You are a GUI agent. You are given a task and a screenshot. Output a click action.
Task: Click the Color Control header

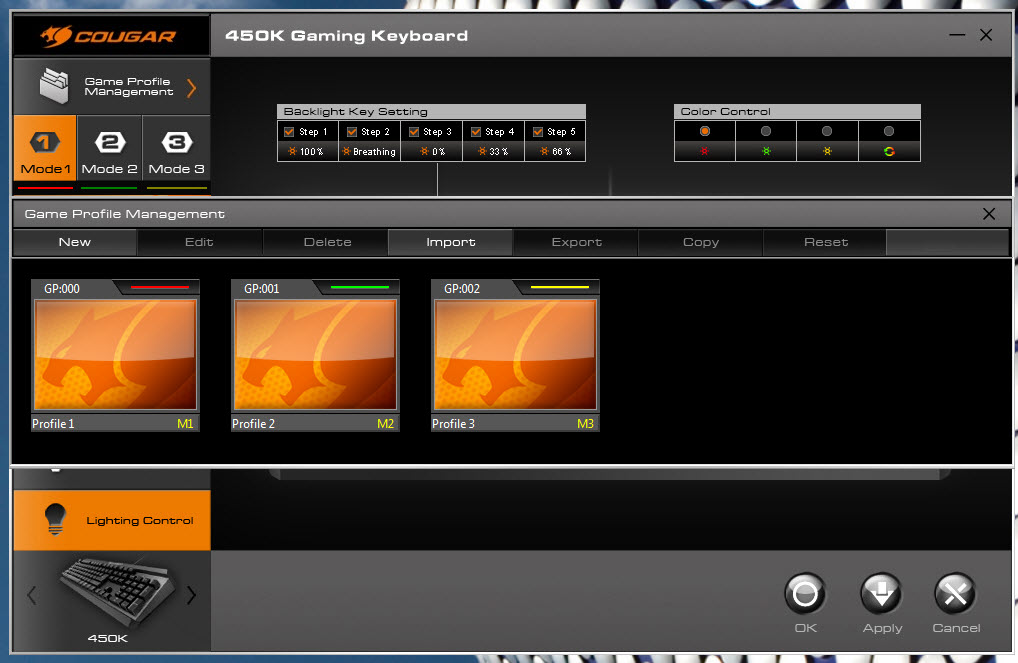(797, 112)
